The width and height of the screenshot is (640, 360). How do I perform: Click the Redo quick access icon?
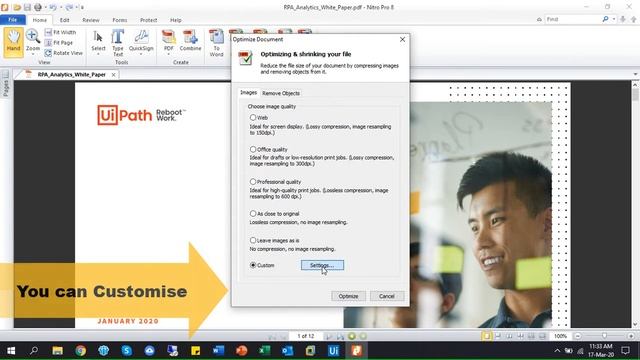(69, 7)
